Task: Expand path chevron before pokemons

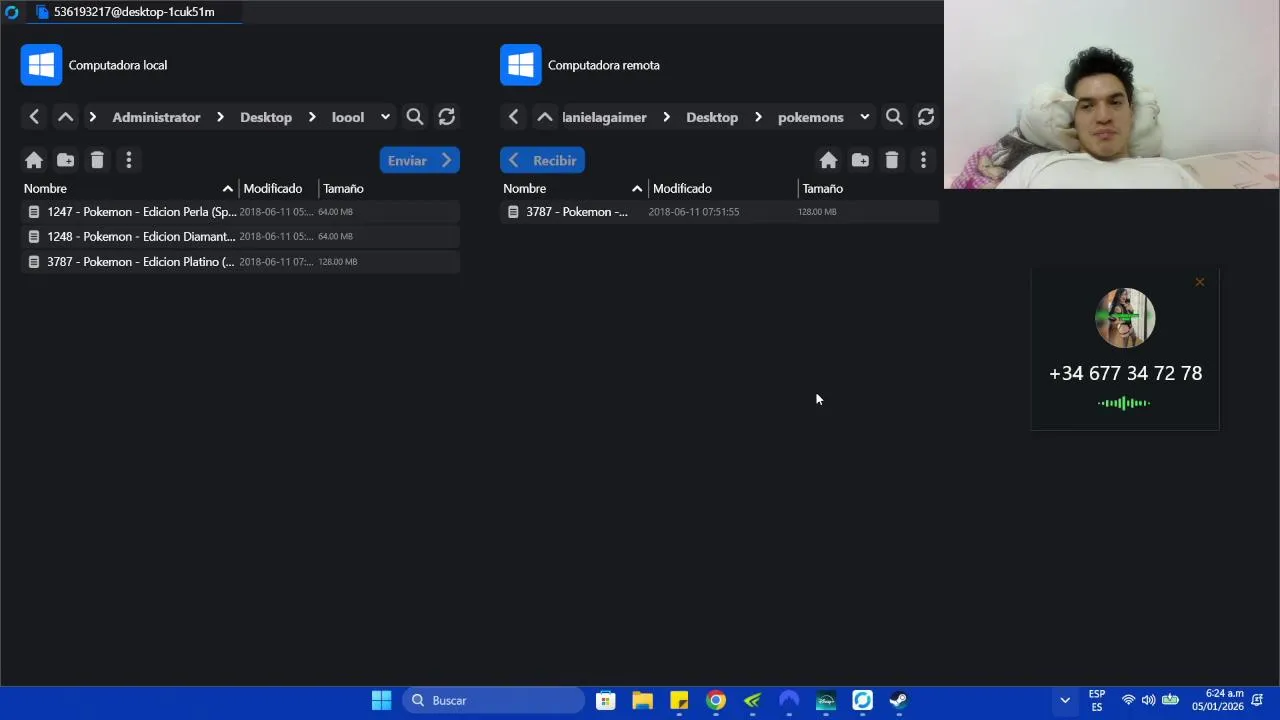Action: 758,117
